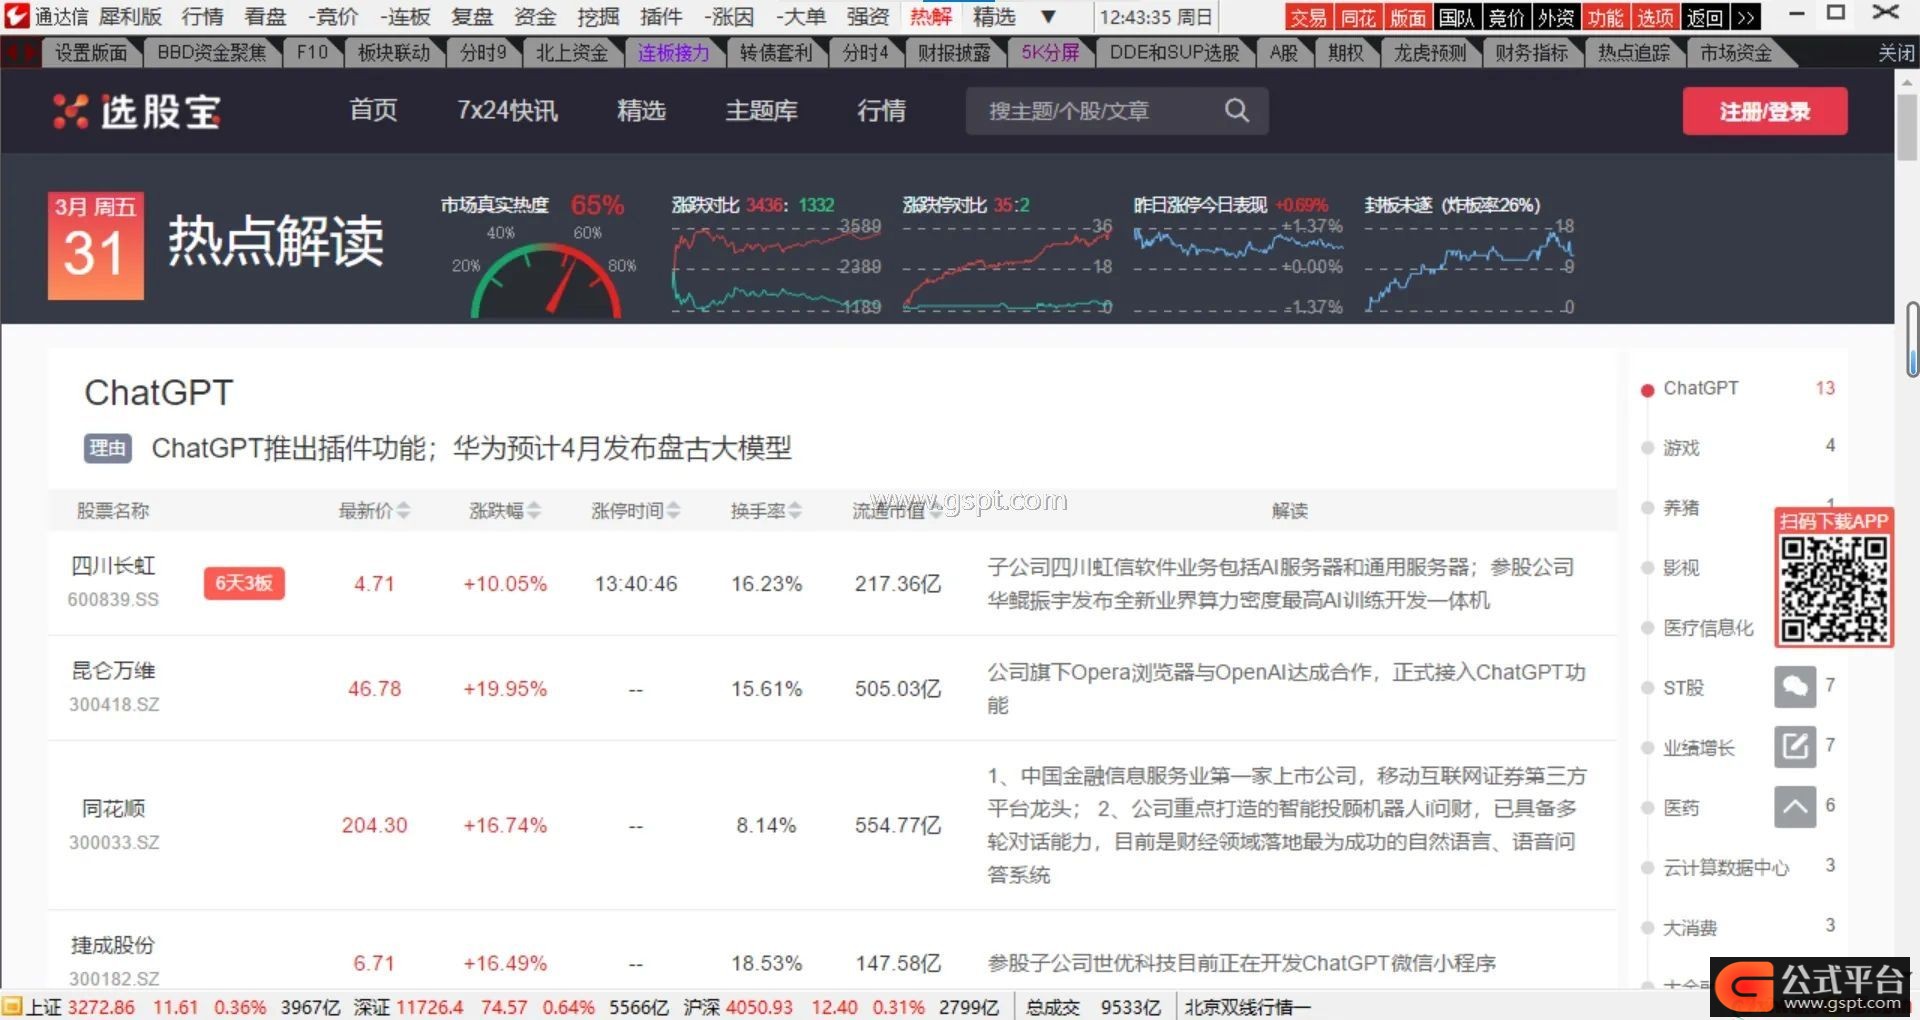Viewport: 1920px width, 1020px height.
Task: Open the 插件 menu
Action: pos(661,17)
